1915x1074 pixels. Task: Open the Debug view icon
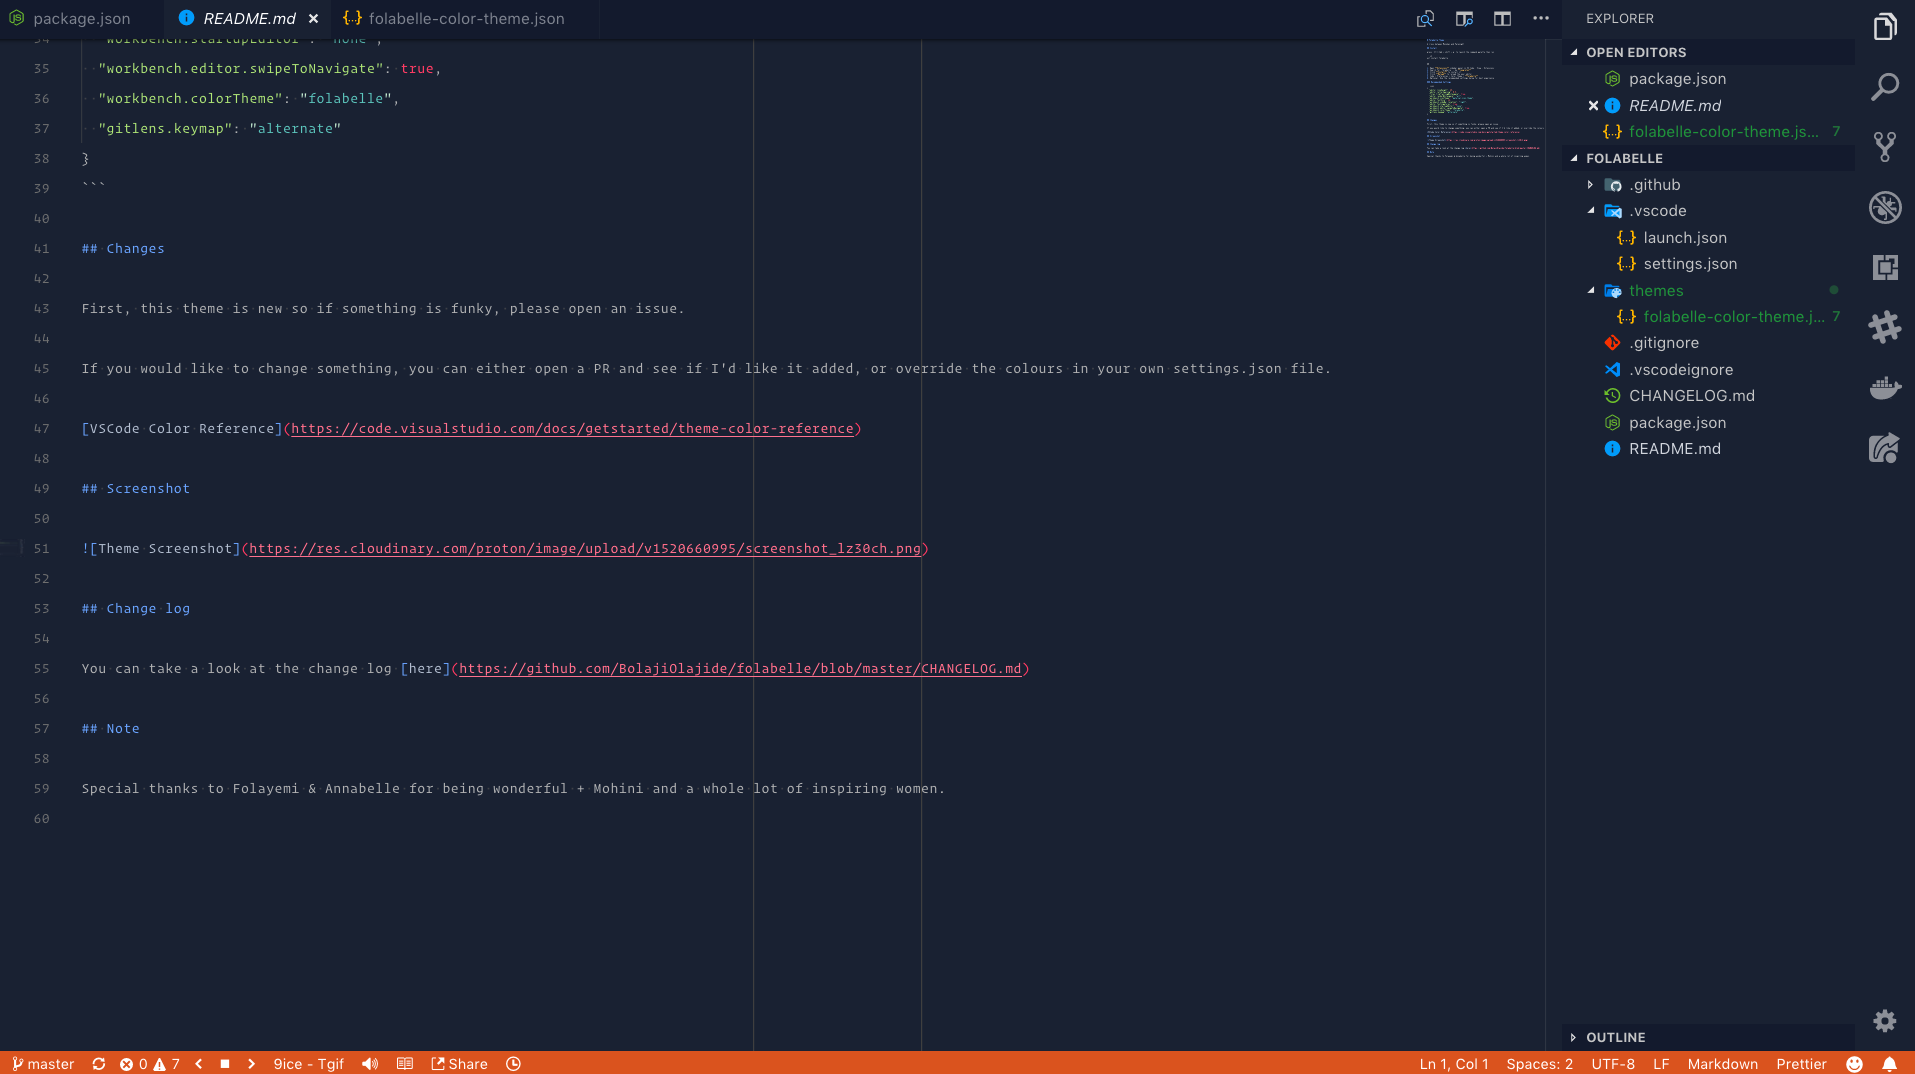(1885, 207)
